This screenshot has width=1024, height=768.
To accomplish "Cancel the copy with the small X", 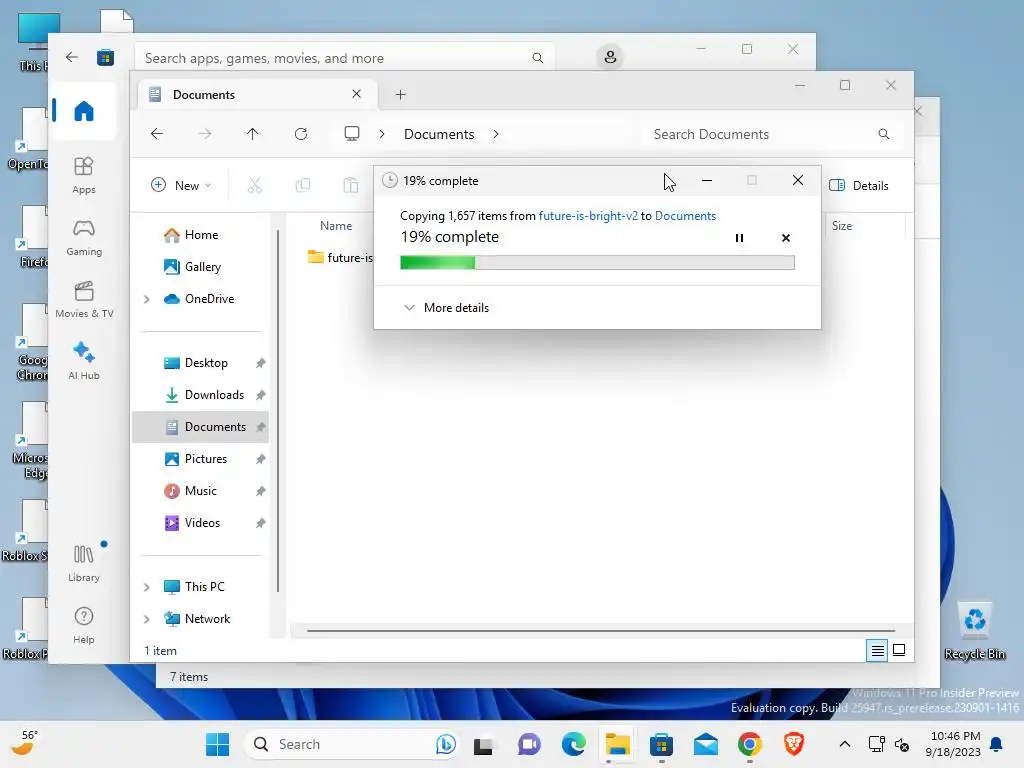I will point(786,238).
